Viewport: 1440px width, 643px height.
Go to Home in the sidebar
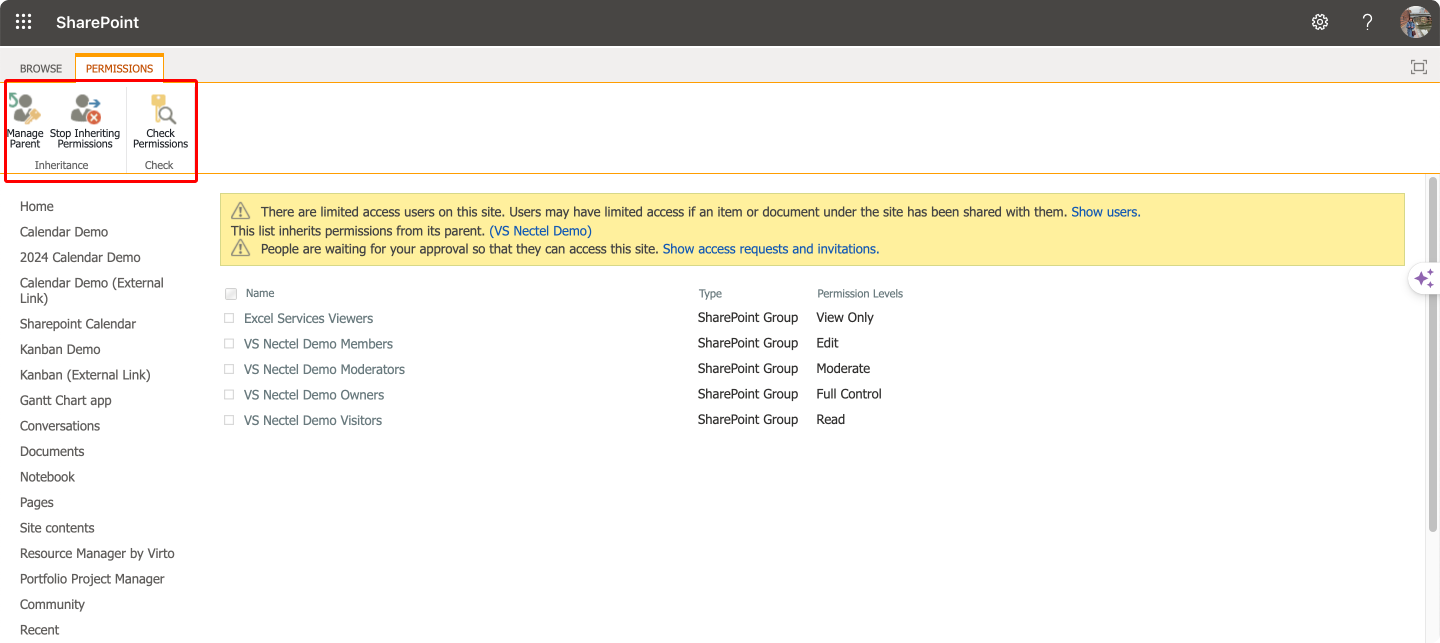pos(37,206)
